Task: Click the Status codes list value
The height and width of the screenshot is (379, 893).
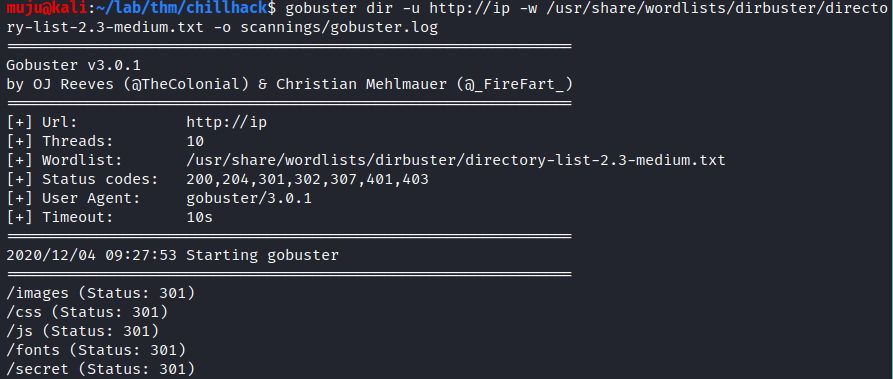Action: 308,180
